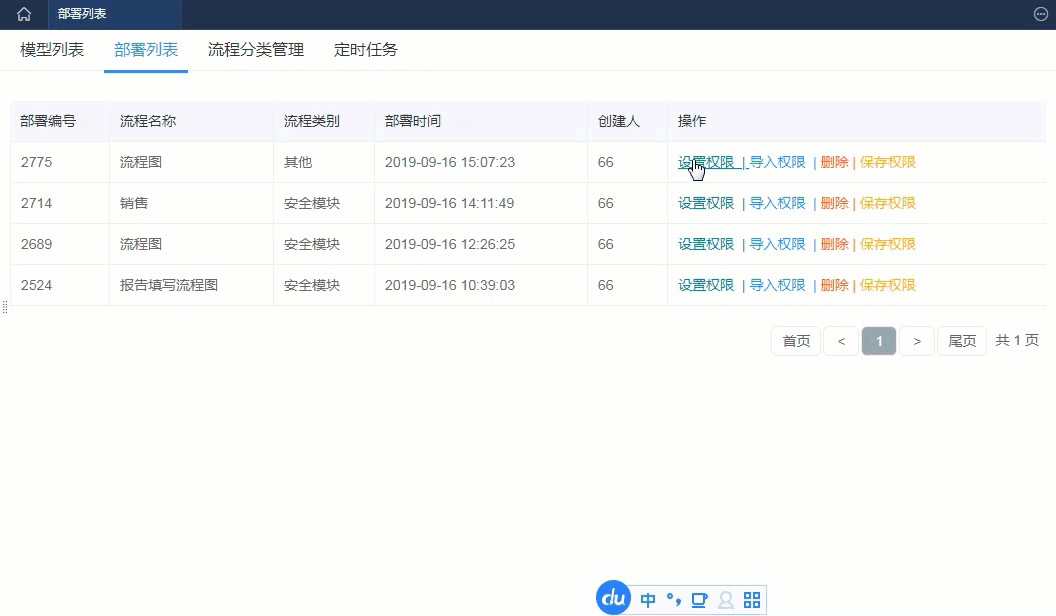Open the 流程分类管理 tab
Viewport: 1056px width, 616px height.
tap(256, 50)
